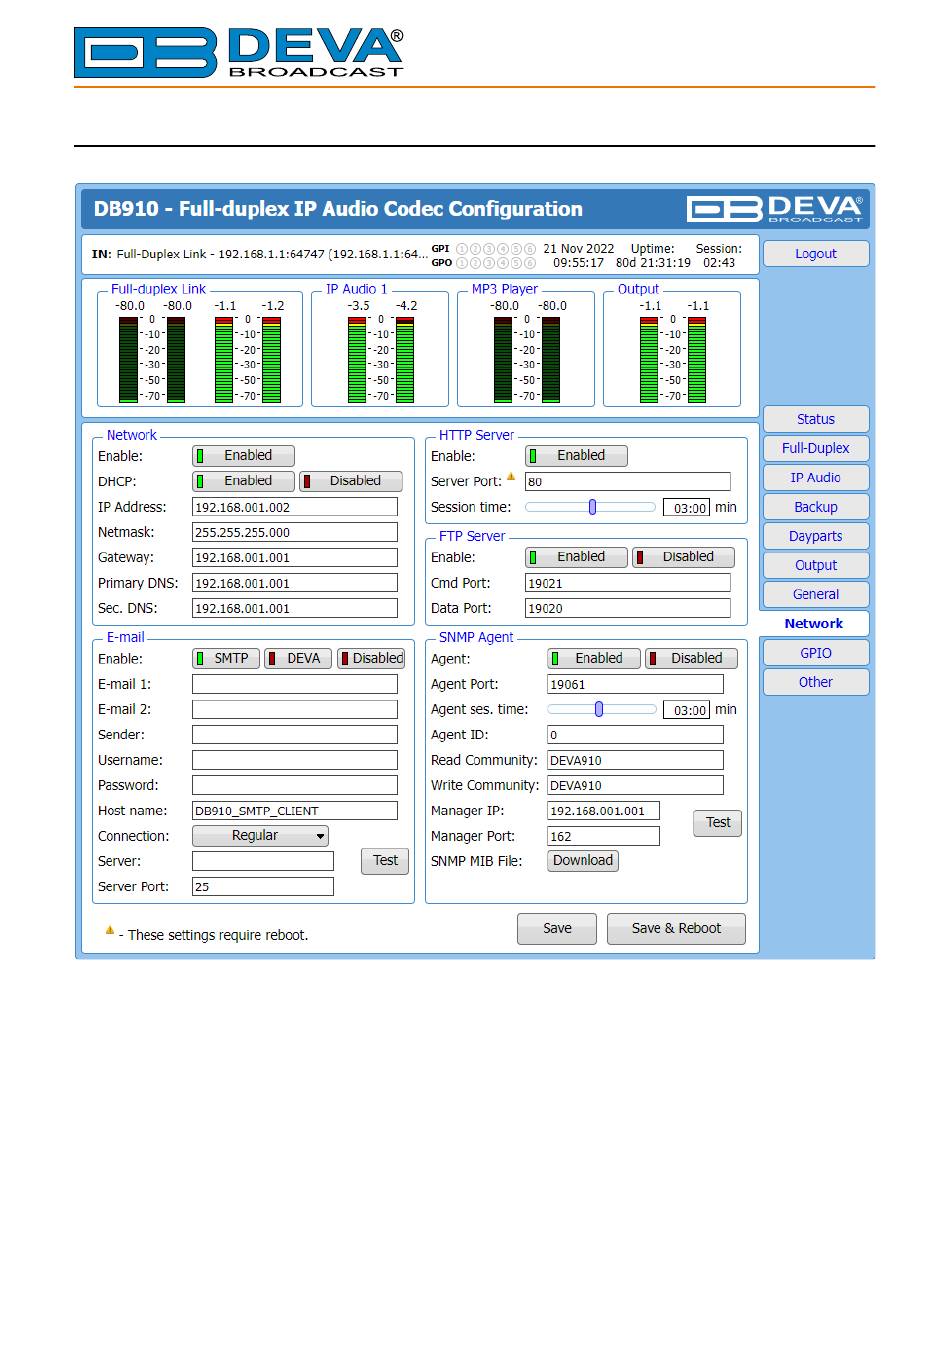The image size is (950, 1360).
Task: Click the MP3 Player level meter
Action: (x=527, y=359)
